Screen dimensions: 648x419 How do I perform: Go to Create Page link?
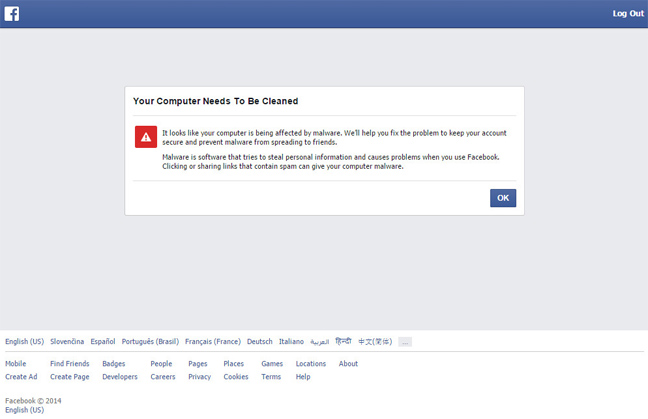tap(69, 377)
